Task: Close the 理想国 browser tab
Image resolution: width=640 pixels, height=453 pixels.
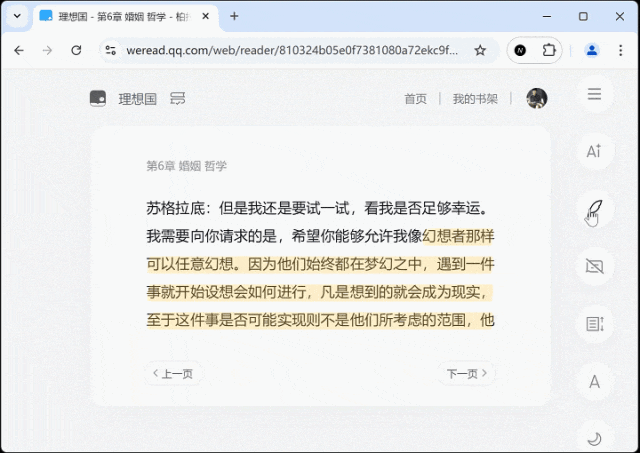Action: pos(206,16)
